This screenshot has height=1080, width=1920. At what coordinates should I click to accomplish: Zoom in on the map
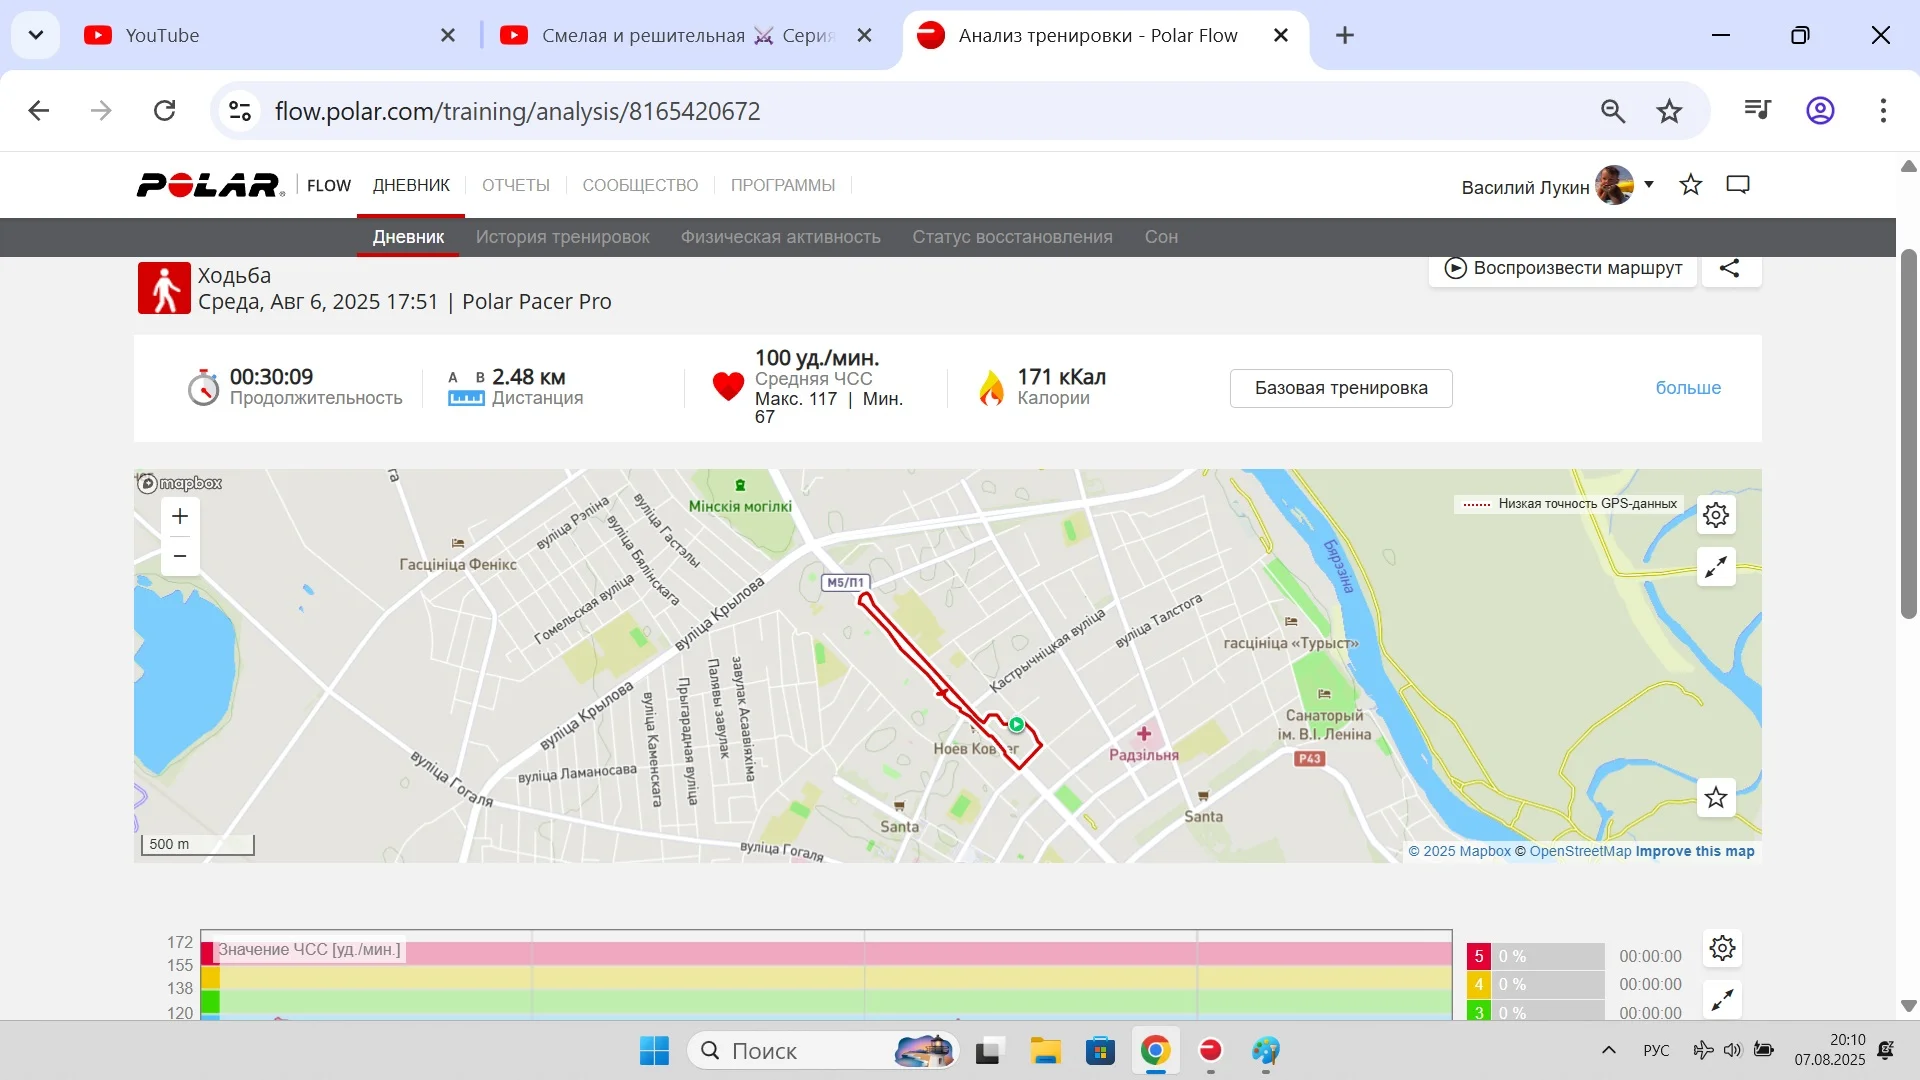180,516
